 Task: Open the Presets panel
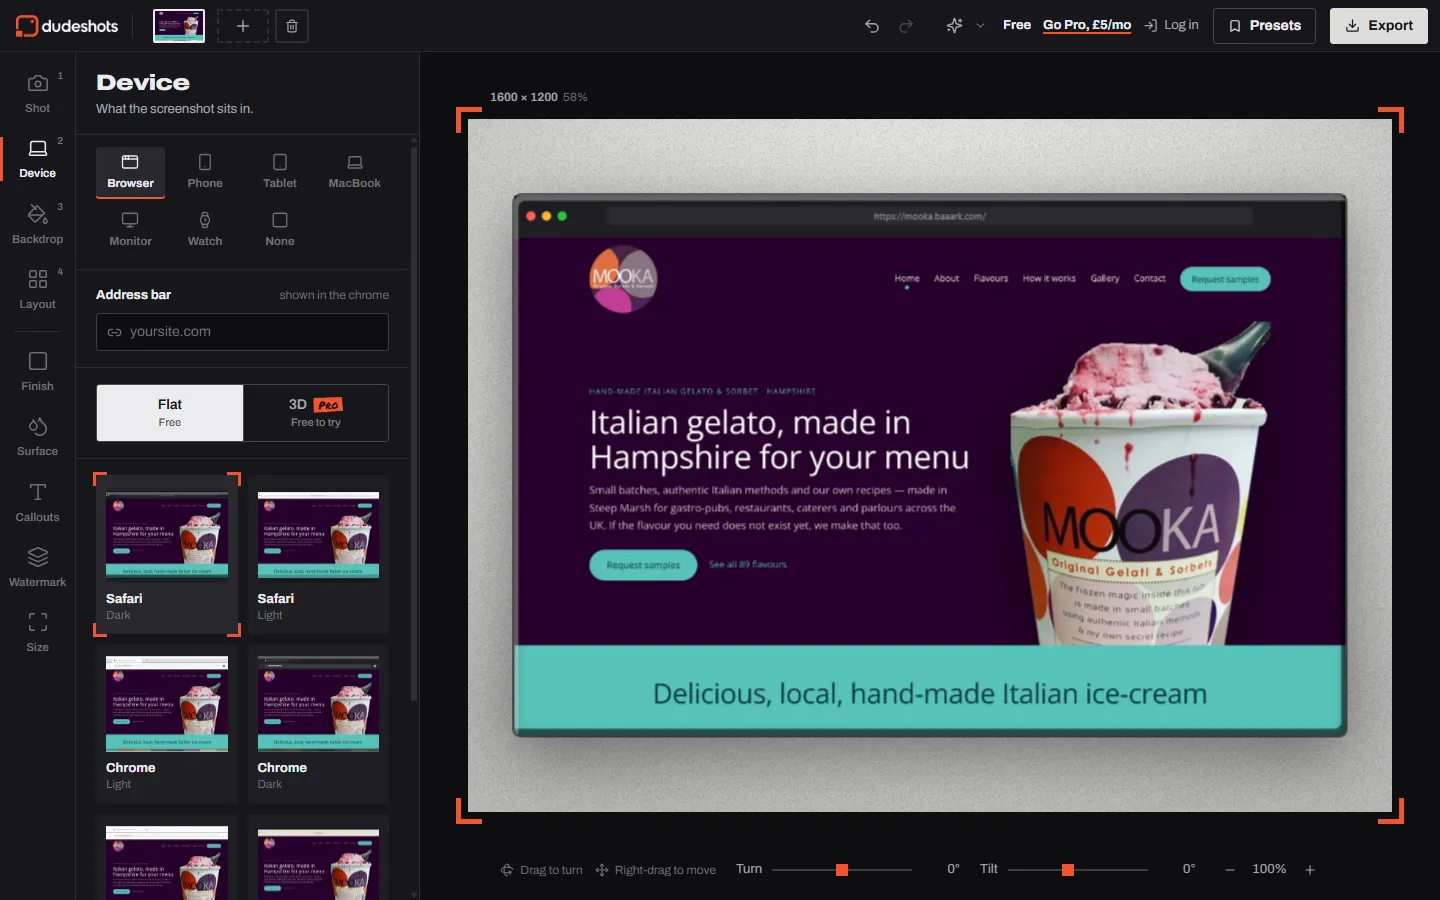1264,26
